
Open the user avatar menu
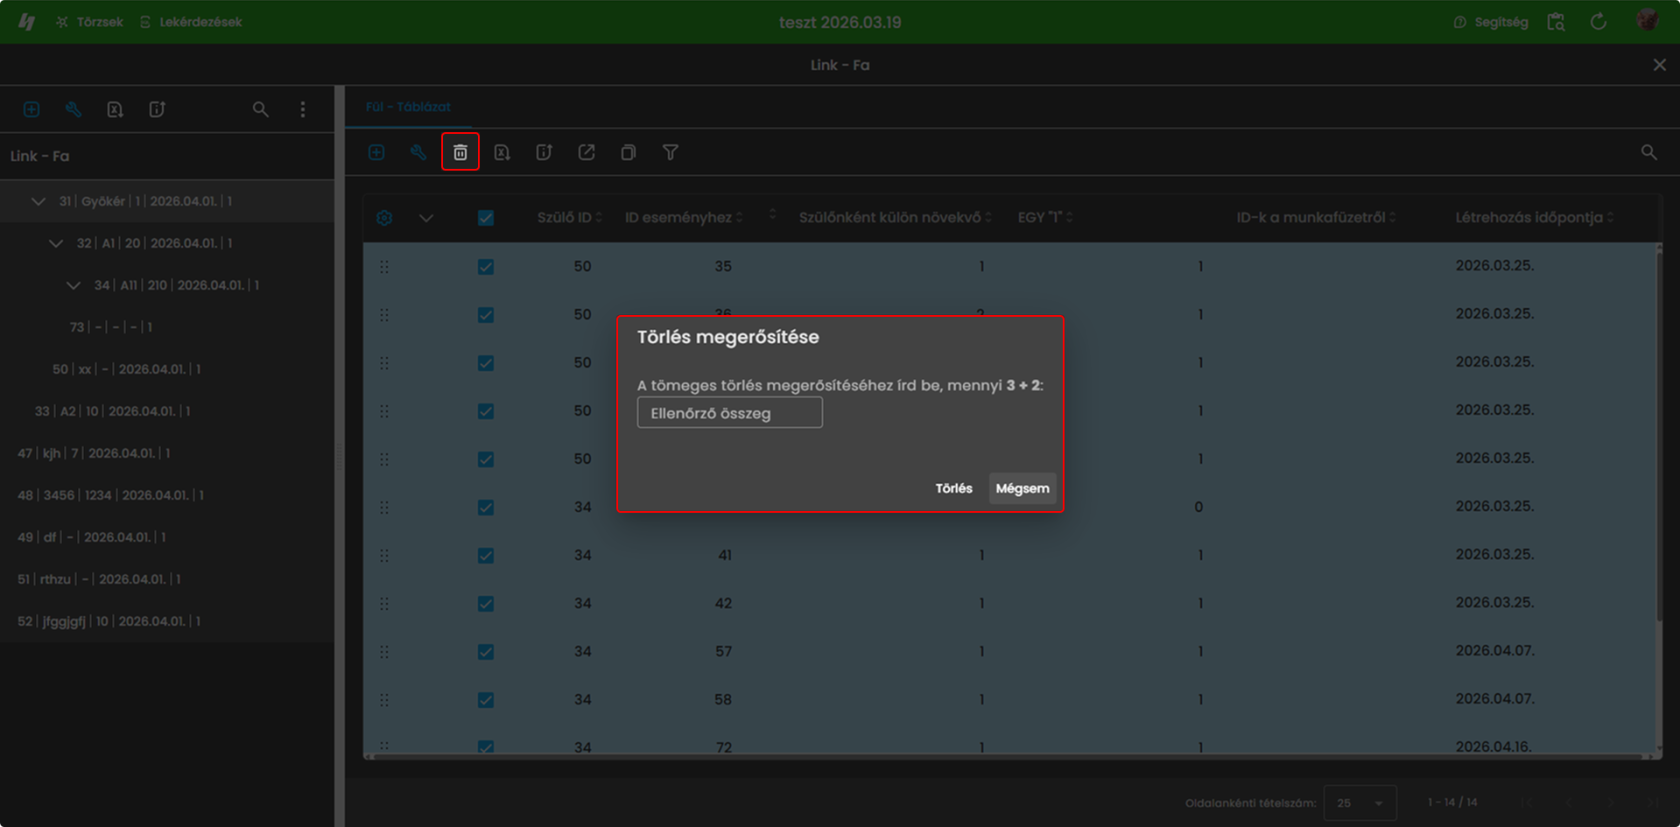pos(1647,20)
